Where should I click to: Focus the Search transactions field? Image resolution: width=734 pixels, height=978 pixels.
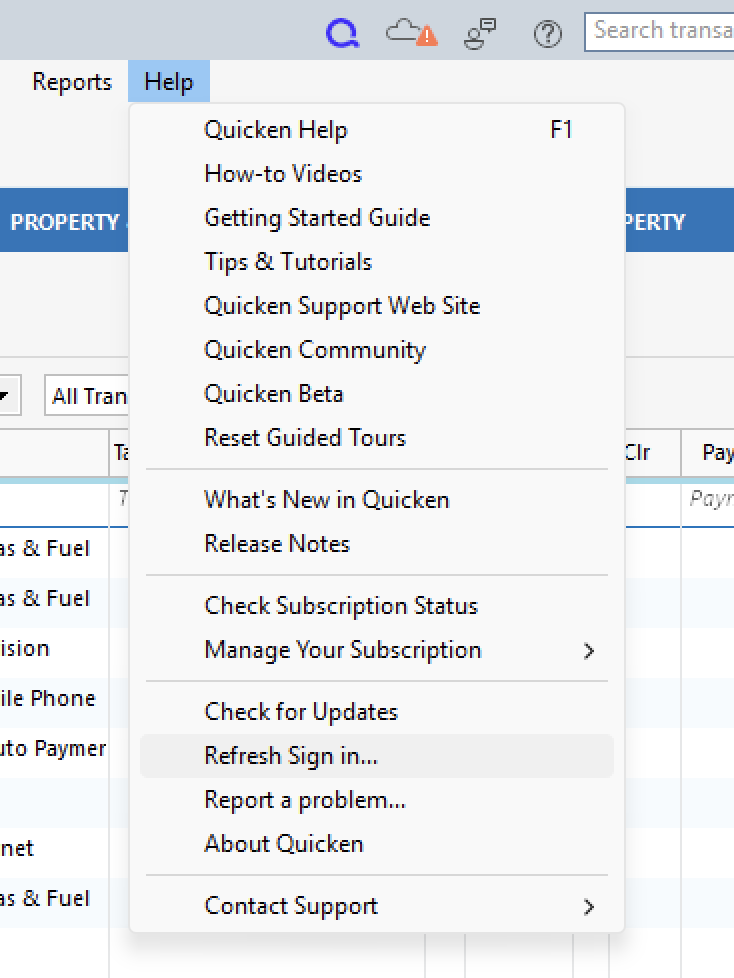659,31
